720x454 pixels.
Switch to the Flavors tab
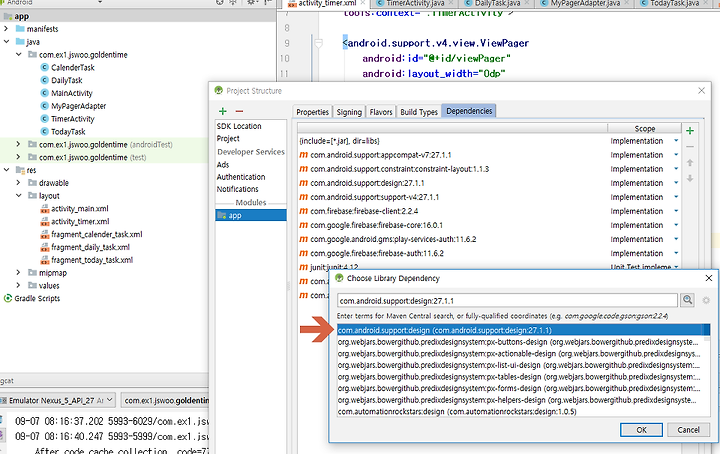381,112
